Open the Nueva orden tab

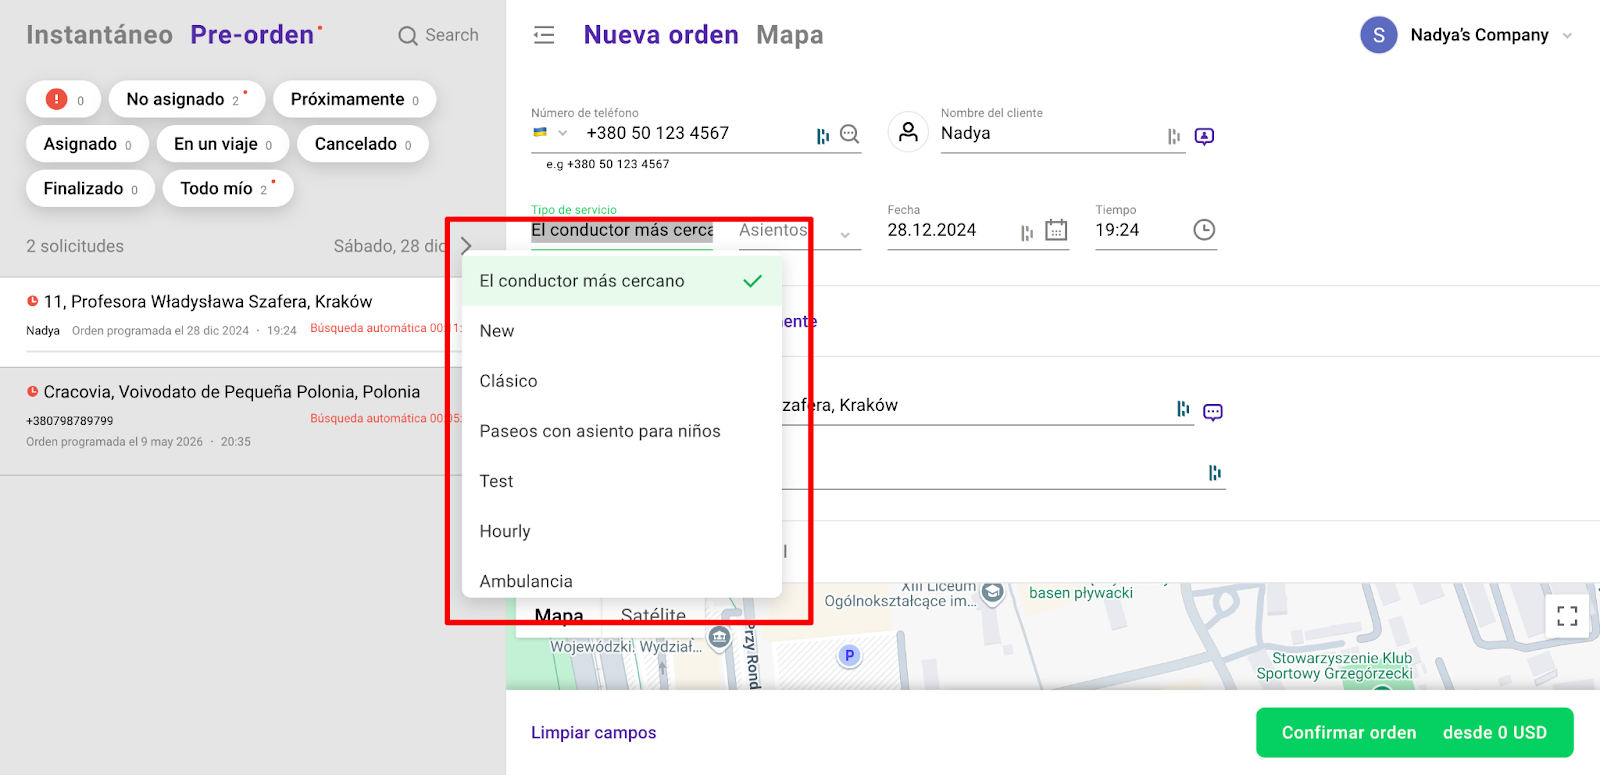click(x=661, y=35)
